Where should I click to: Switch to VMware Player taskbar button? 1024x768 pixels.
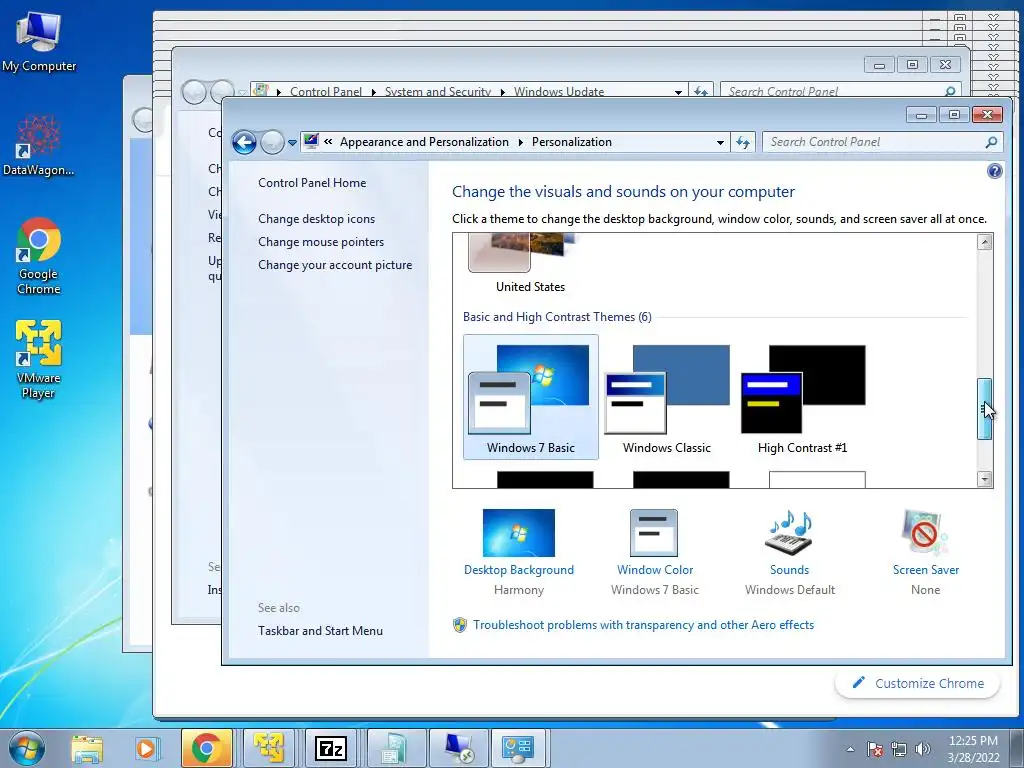(268, 748)
